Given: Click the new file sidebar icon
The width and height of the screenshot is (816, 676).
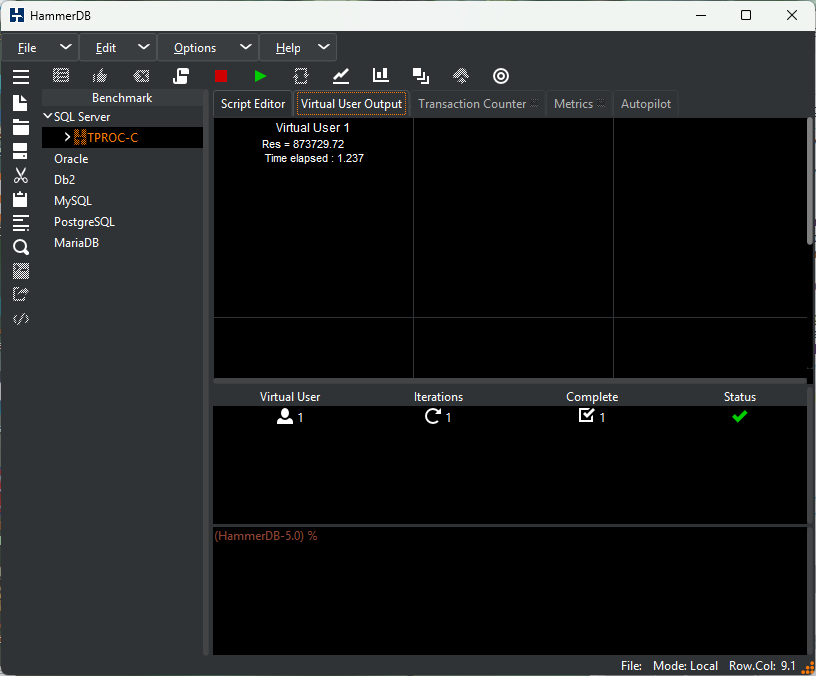Looking at the screenshot, I should click(x=20, y=103).
